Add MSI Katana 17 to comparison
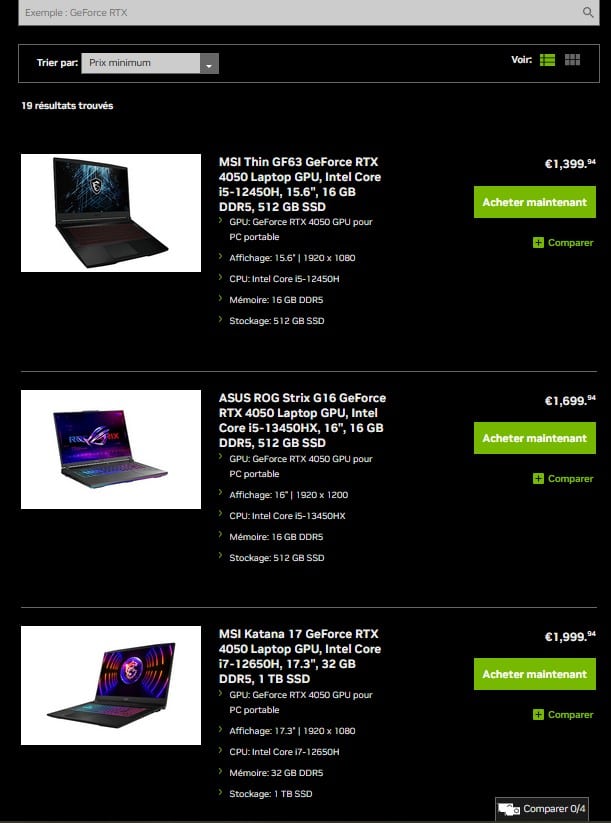The height and width of the screenshot is (823, 611). coord(564,714)
